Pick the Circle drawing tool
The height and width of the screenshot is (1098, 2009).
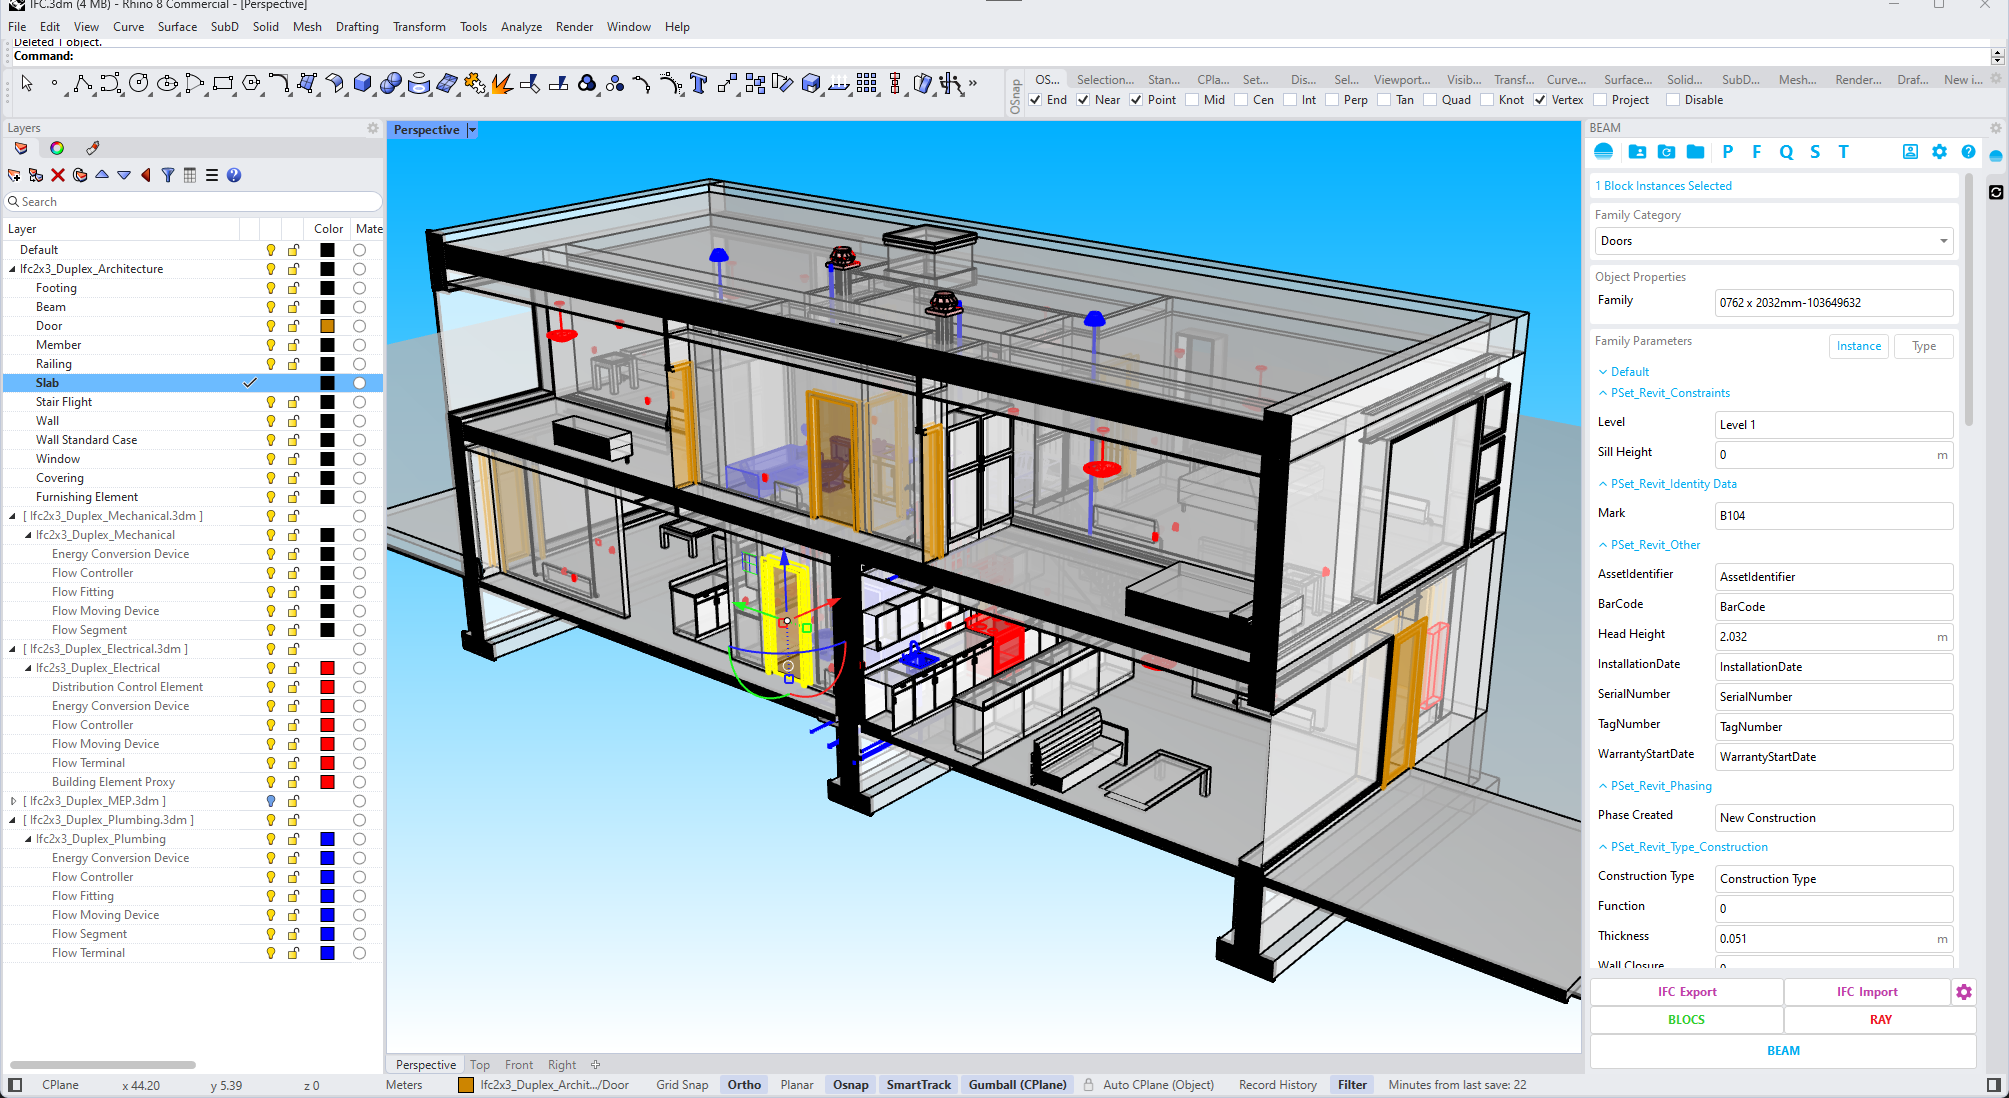139,84
